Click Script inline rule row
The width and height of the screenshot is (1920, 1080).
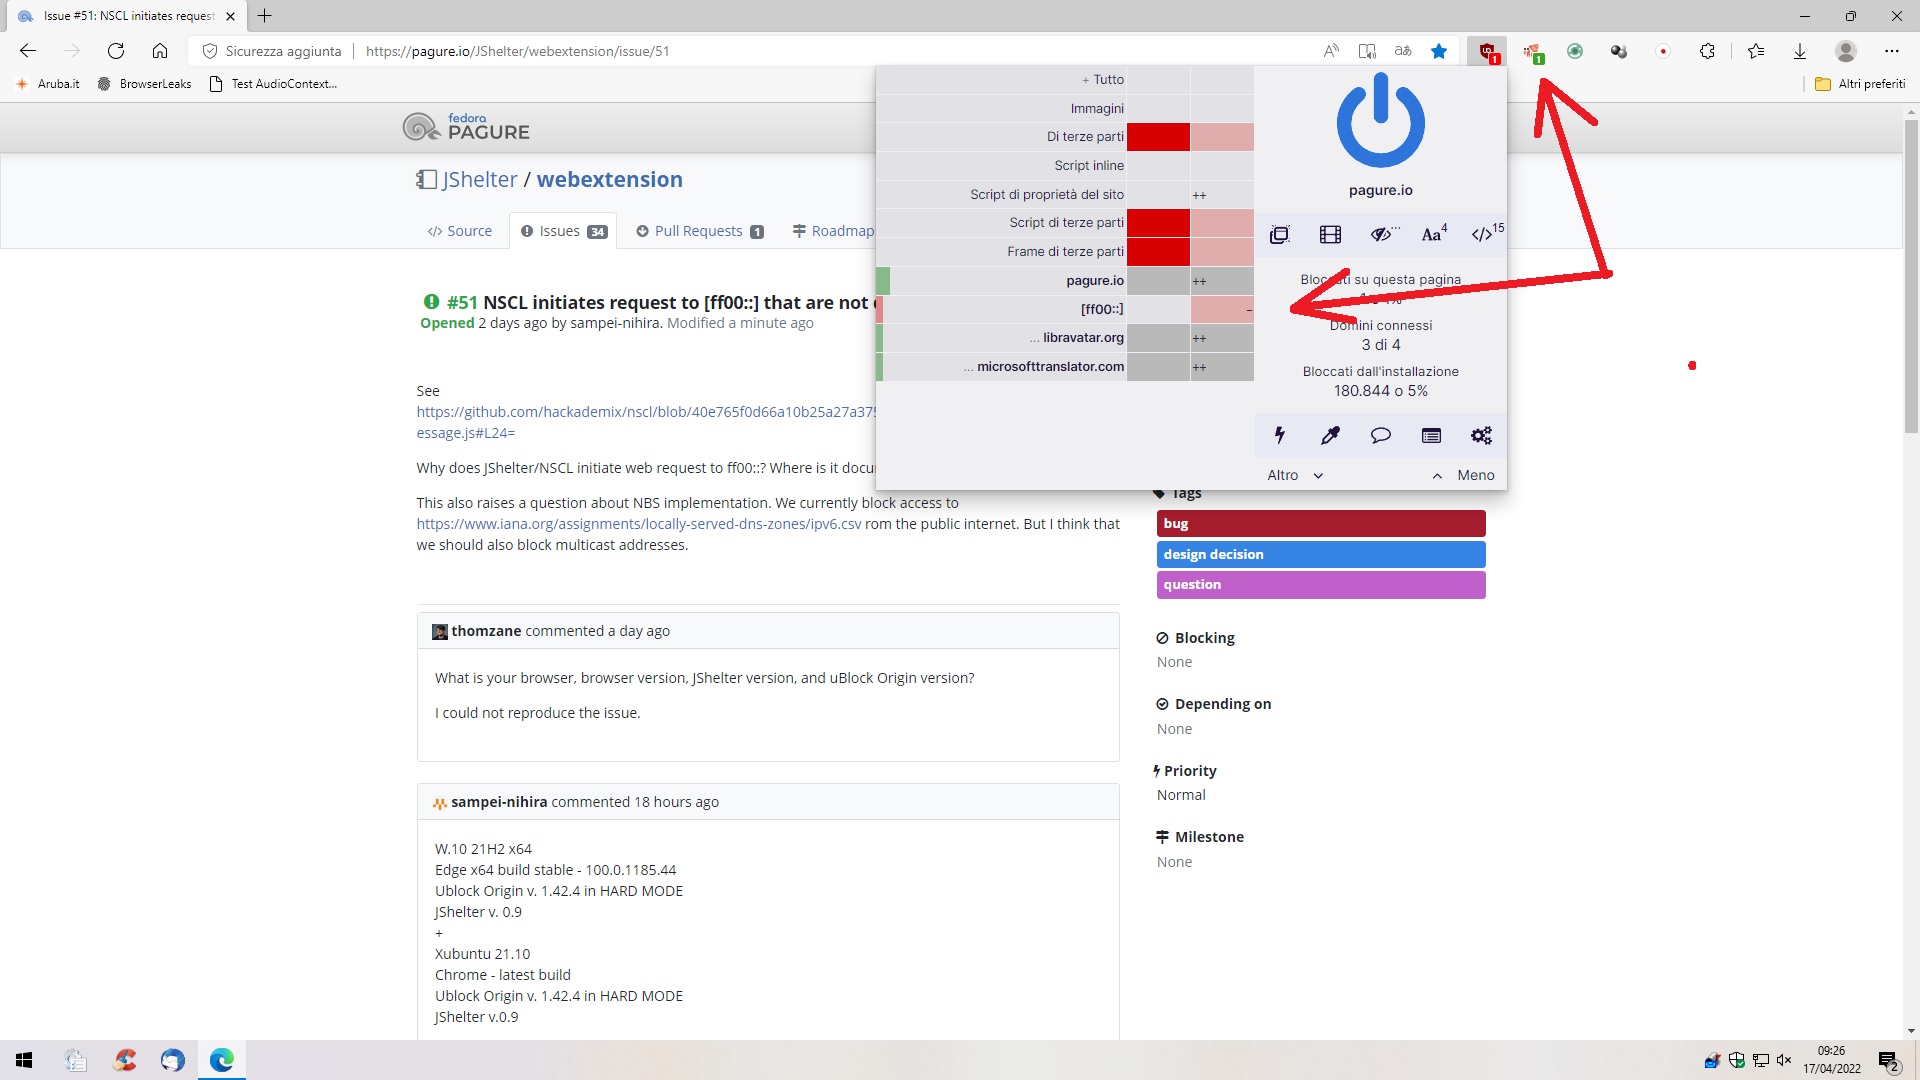click(x=1001, y=166)
